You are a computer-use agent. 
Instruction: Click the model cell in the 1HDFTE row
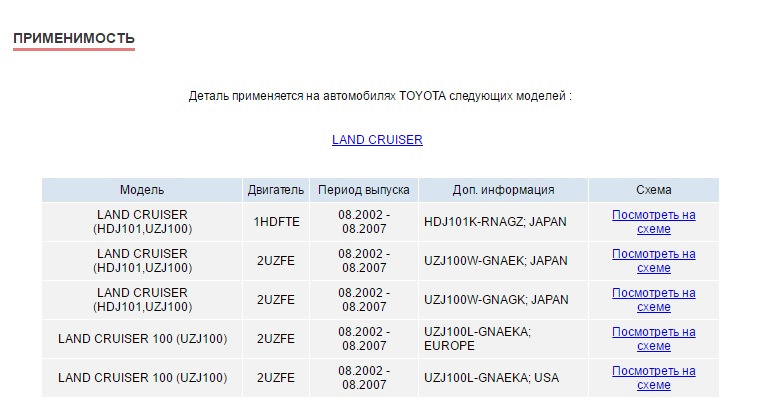pyautogui.click(x=142, y=222)
